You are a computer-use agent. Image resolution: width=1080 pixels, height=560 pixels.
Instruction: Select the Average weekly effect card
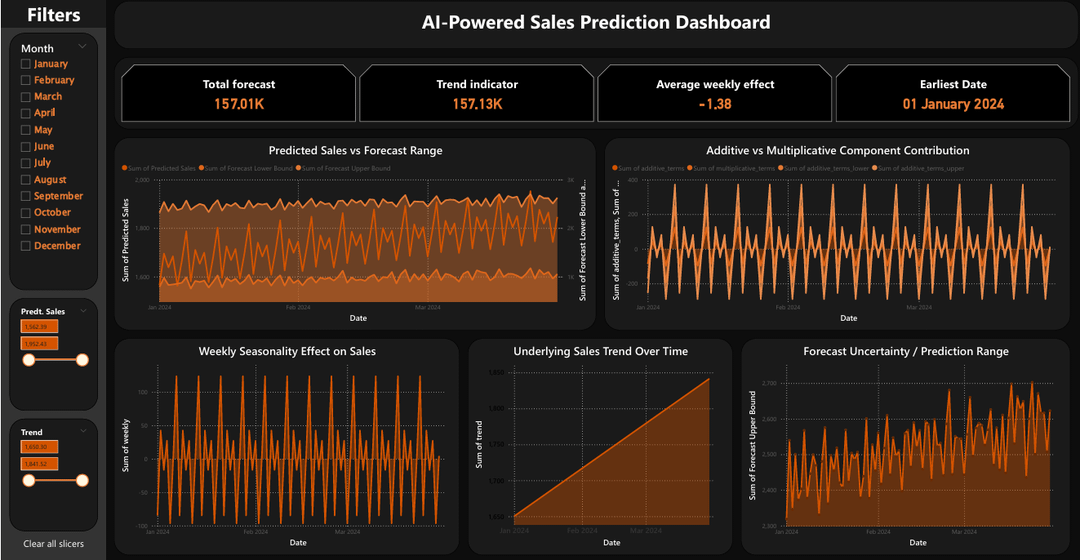pos(715,94)
